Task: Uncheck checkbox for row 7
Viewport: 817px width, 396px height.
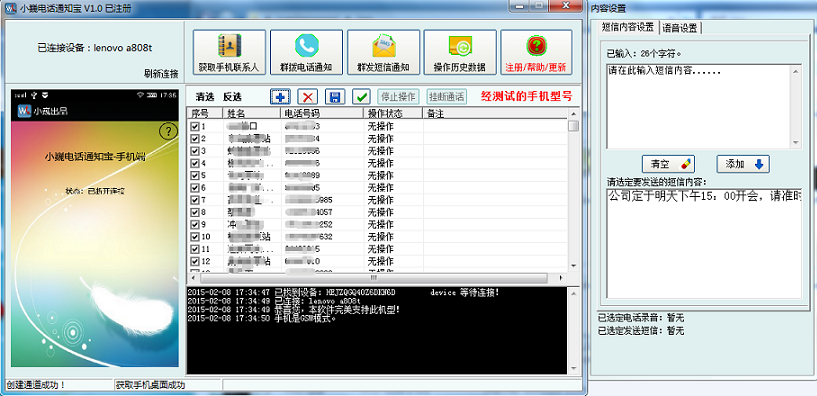Action: [195, 200]
